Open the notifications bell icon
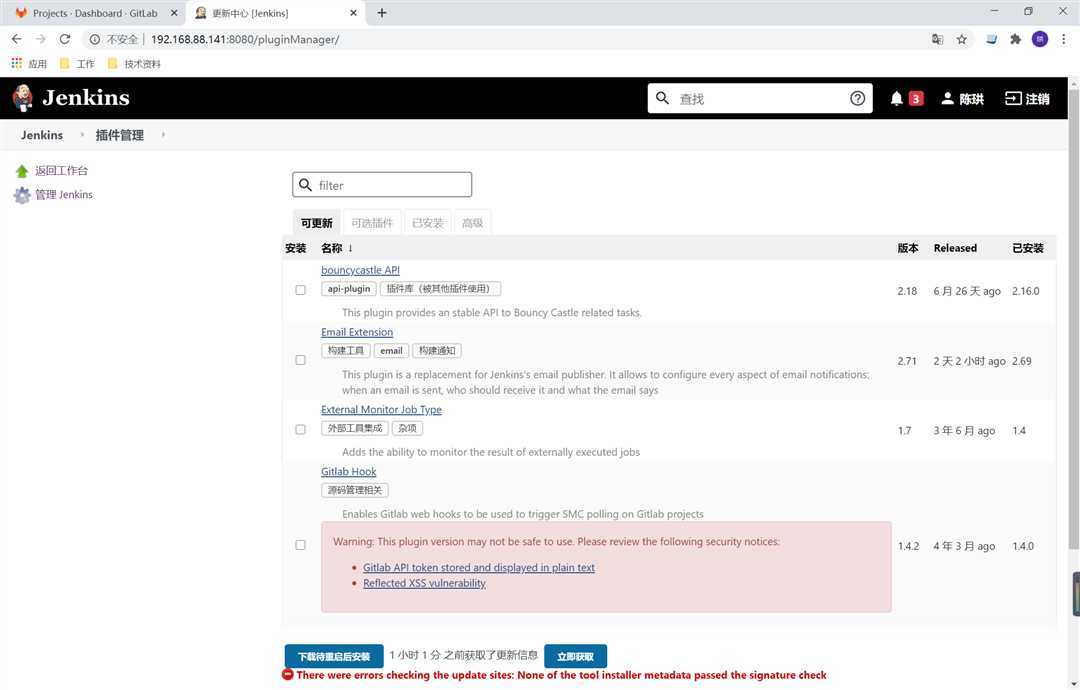 point(896,98)
